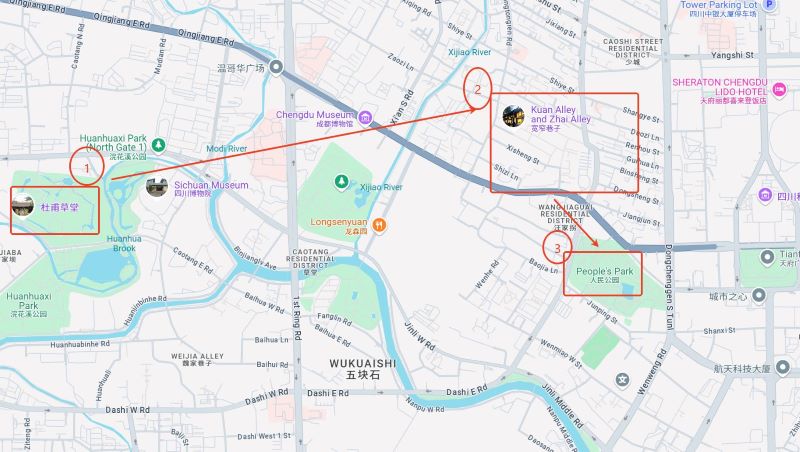The image size is (800, 452).
Task: Click the red circled number 1 marker
Action: (x=87, y=166)
